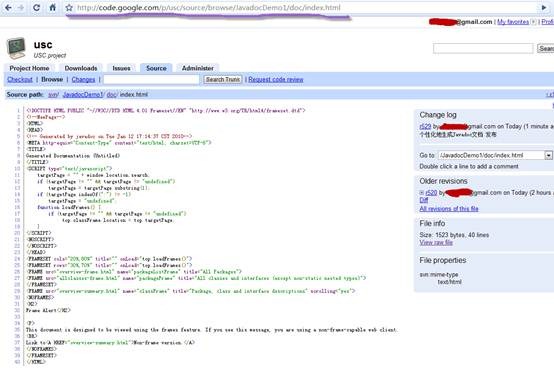
Task: Open revision r529 link
Action: click(425, 126)
